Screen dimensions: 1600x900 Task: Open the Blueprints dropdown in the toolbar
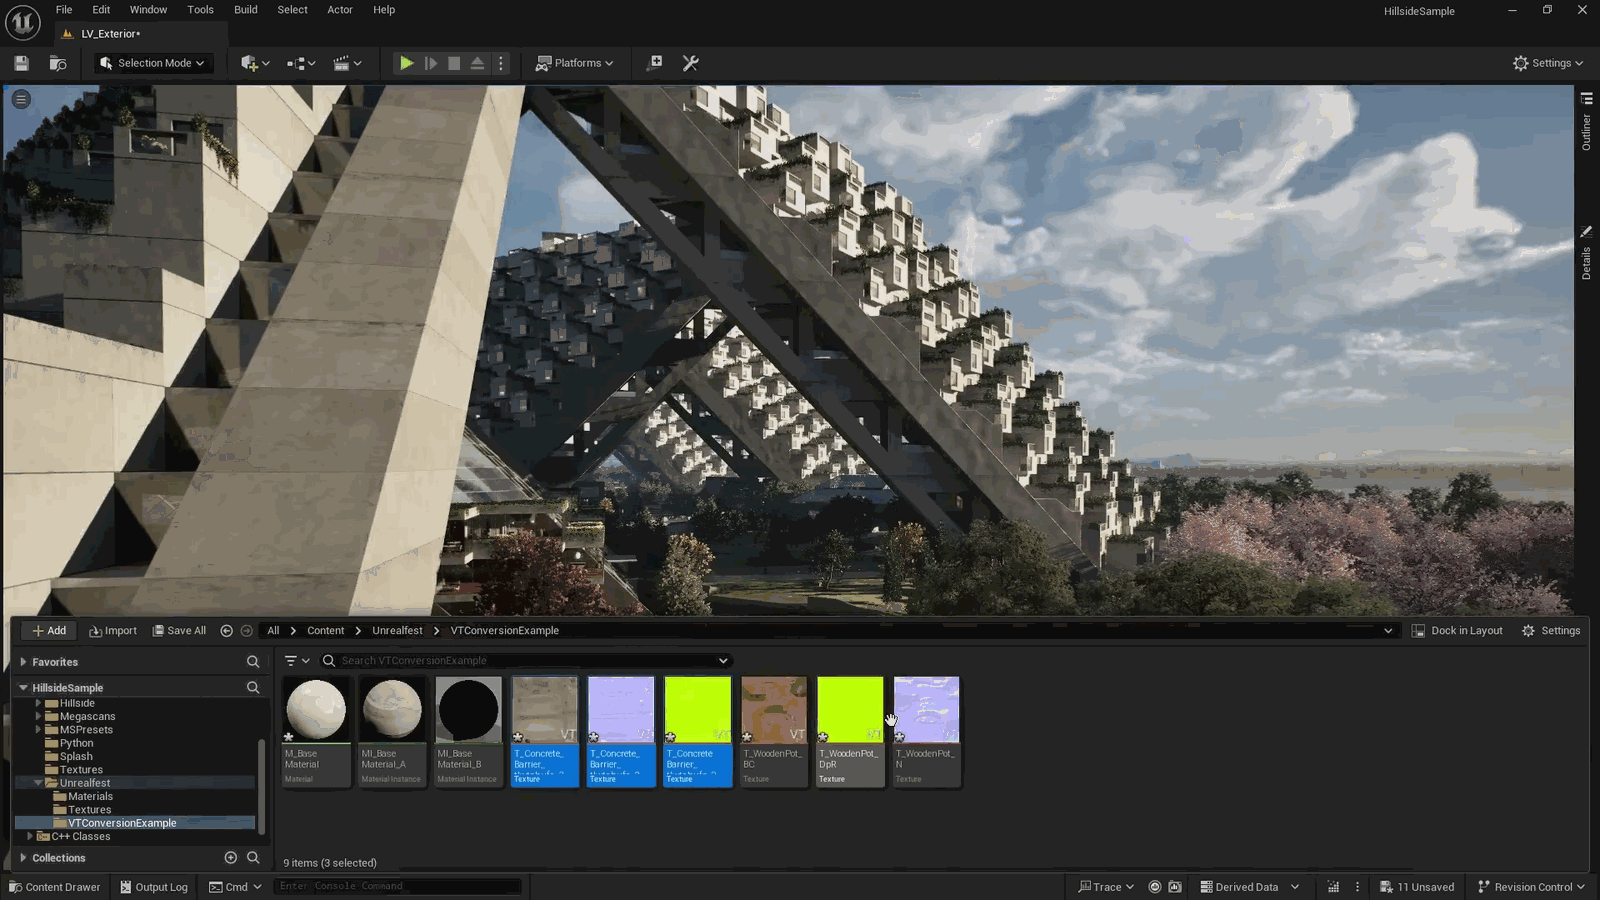[x=301, y=63]
